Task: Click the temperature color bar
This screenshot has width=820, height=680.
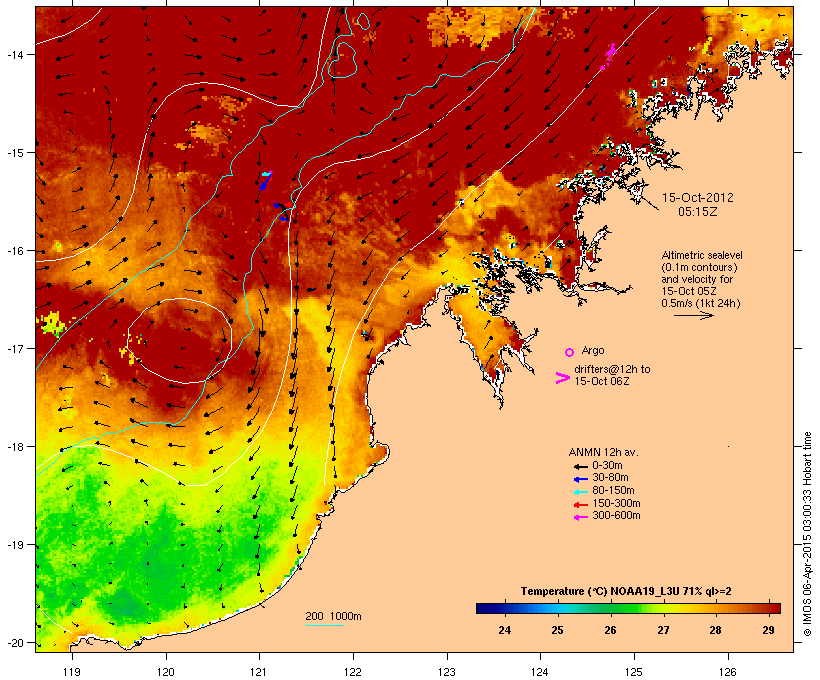Action: tap(628, 608)
